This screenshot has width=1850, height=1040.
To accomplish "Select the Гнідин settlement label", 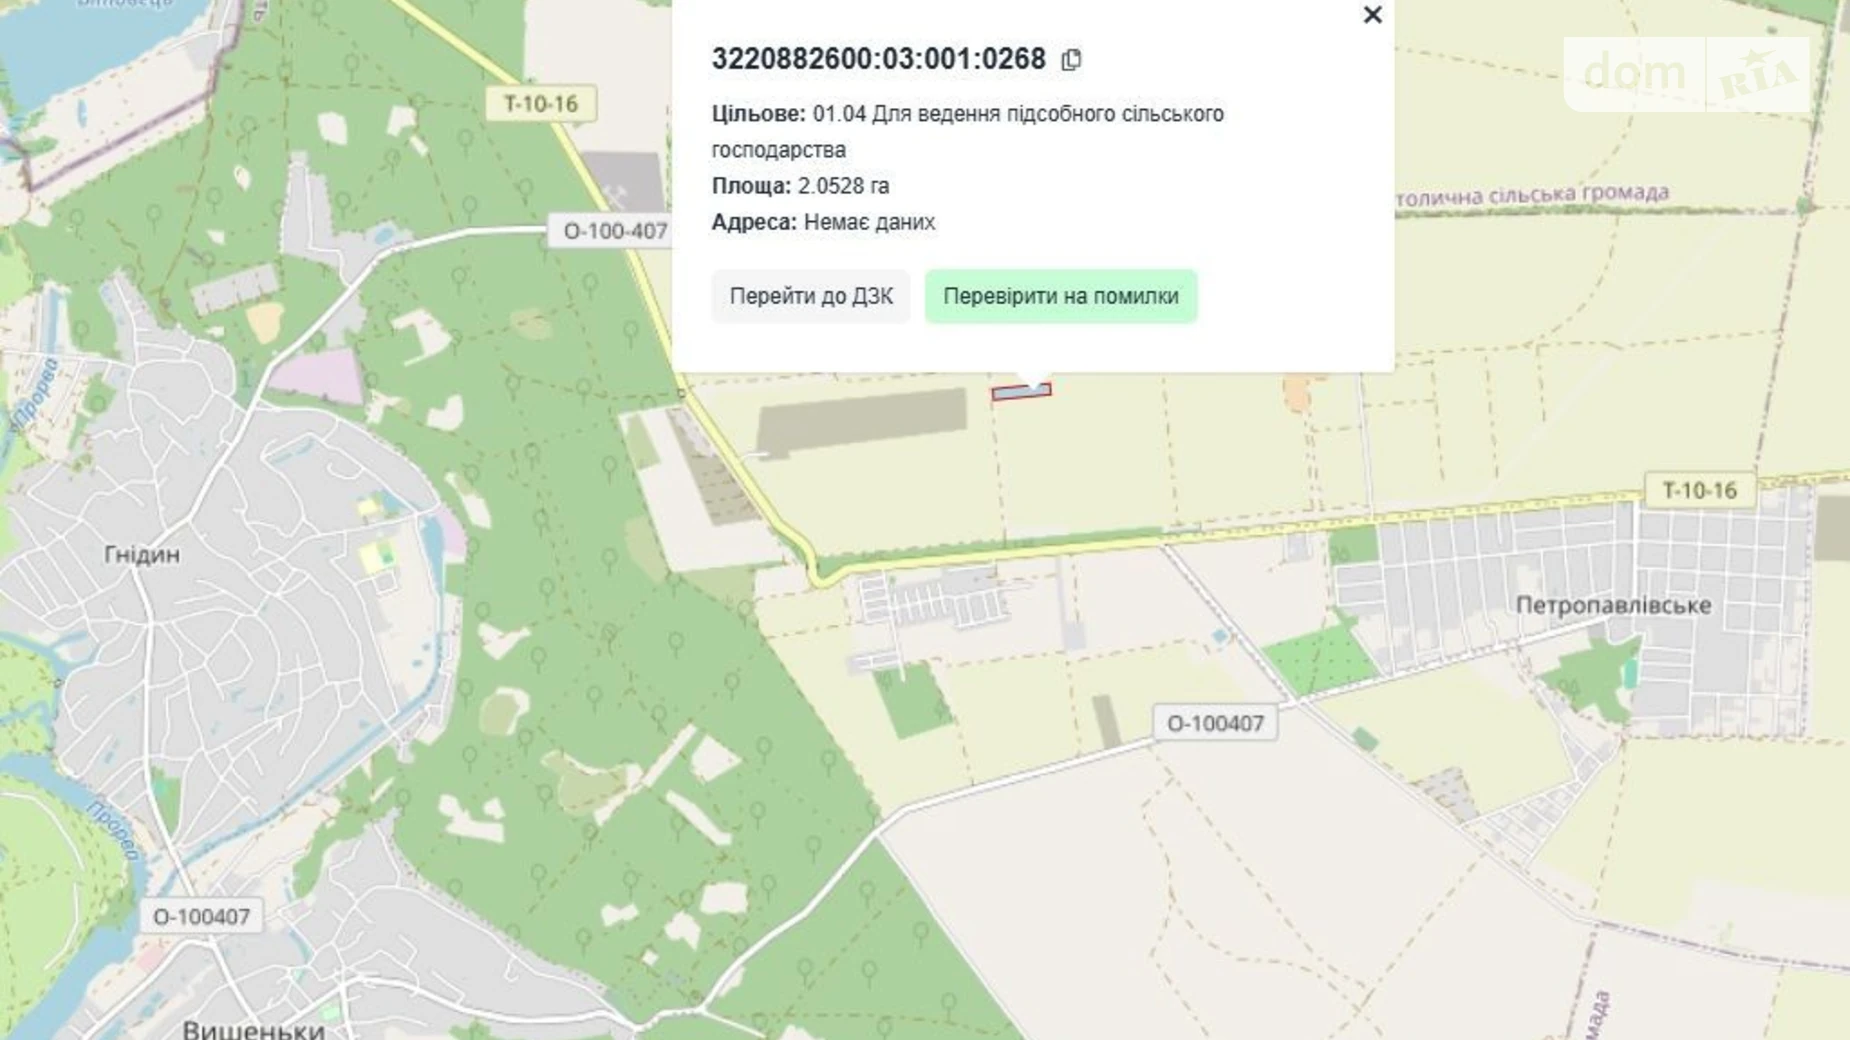I will tap(140, 556).
